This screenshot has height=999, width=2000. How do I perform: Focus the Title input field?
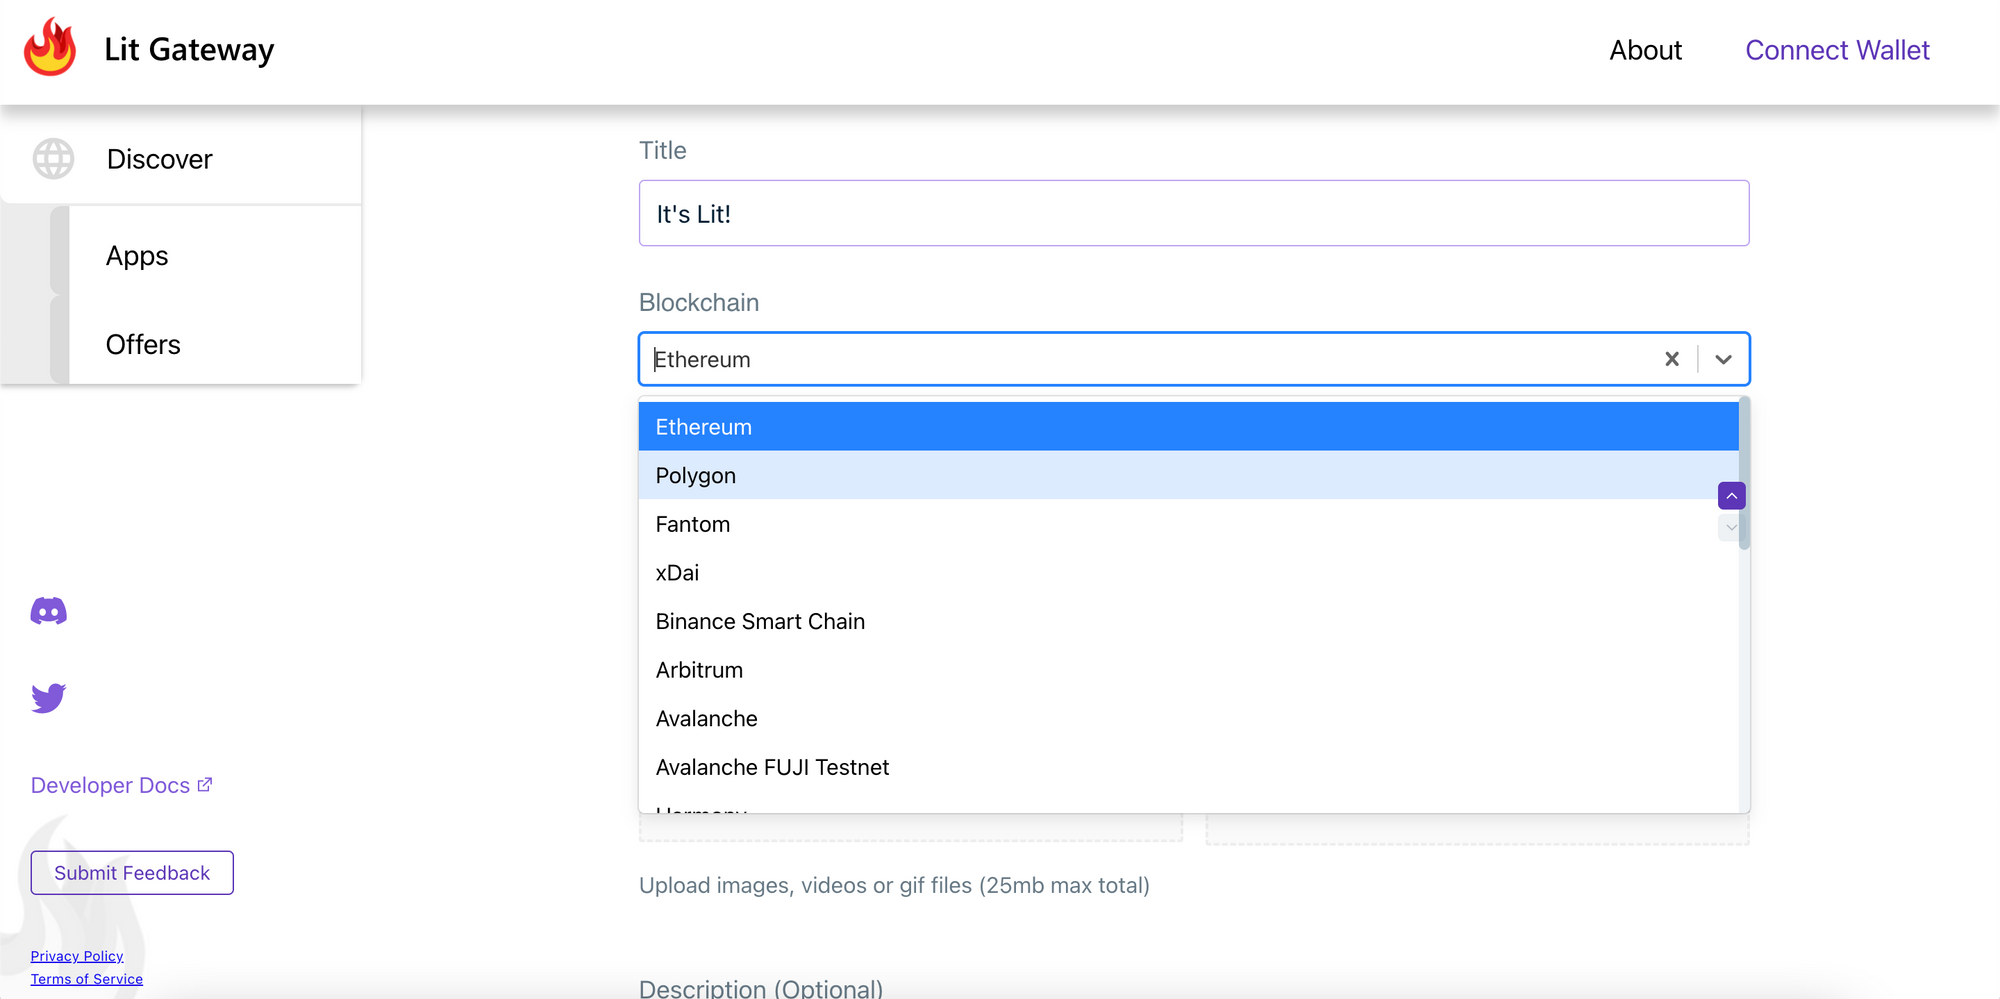[x=1194, y=213]
